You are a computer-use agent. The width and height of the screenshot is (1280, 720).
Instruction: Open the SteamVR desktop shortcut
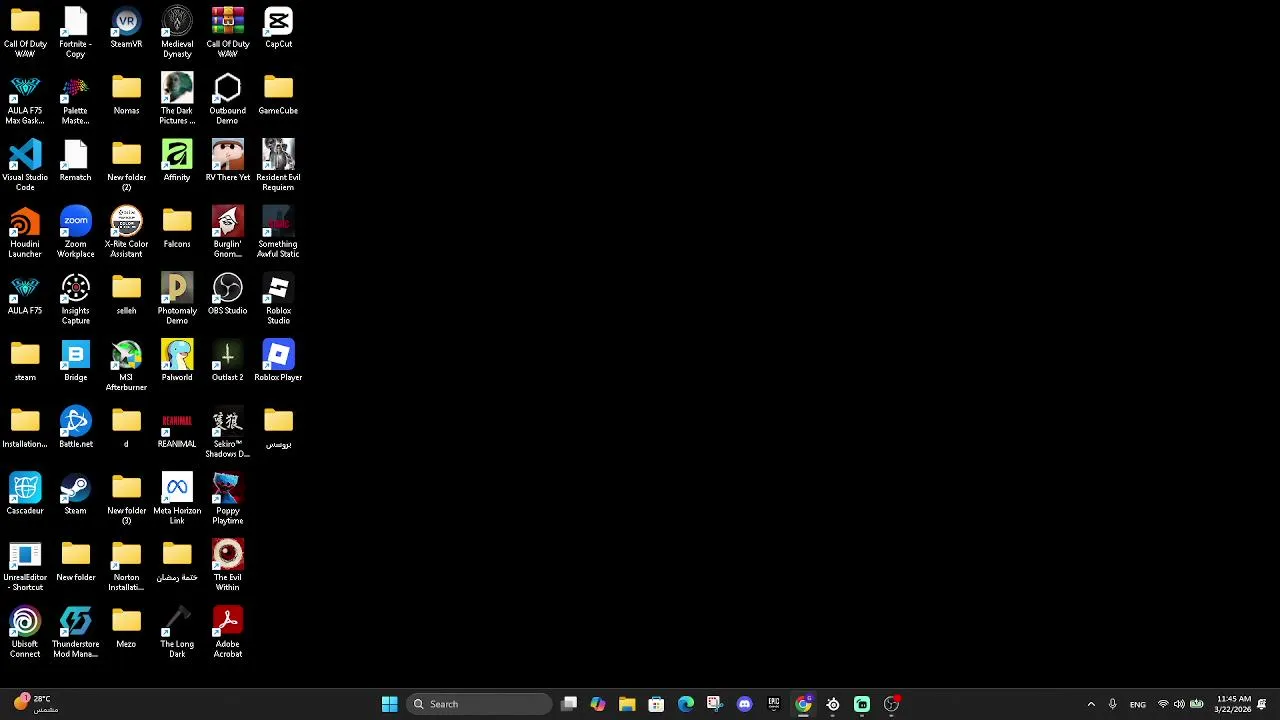[126, 29]
